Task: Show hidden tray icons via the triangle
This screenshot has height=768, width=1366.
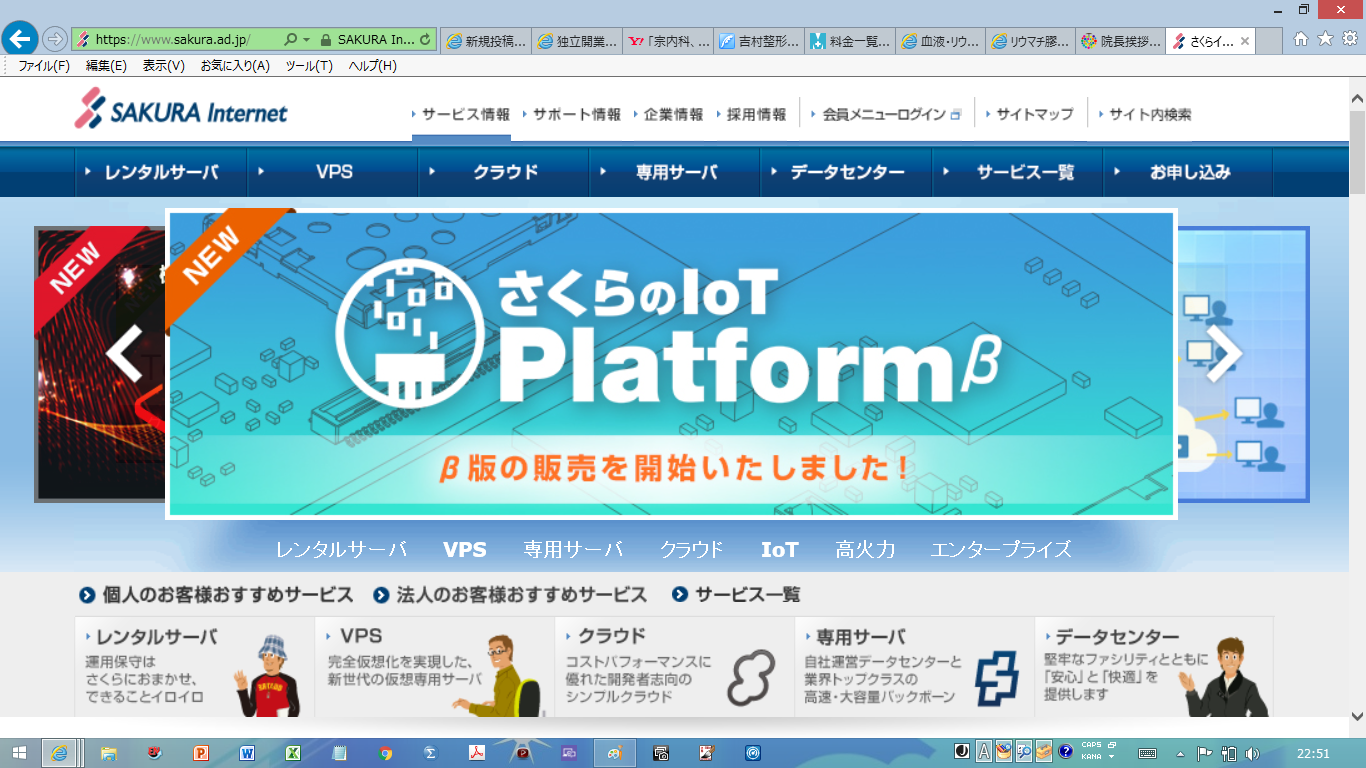Action: click(1180, 755)
